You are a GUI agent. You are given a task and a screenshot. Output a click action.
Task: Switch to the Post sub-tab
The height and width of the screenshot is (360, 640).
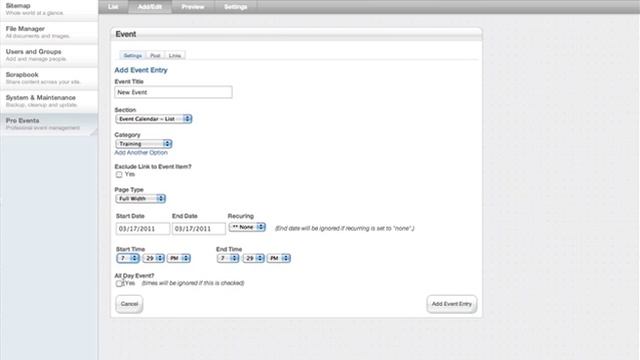pyautogui.click(x=155, y=56)
